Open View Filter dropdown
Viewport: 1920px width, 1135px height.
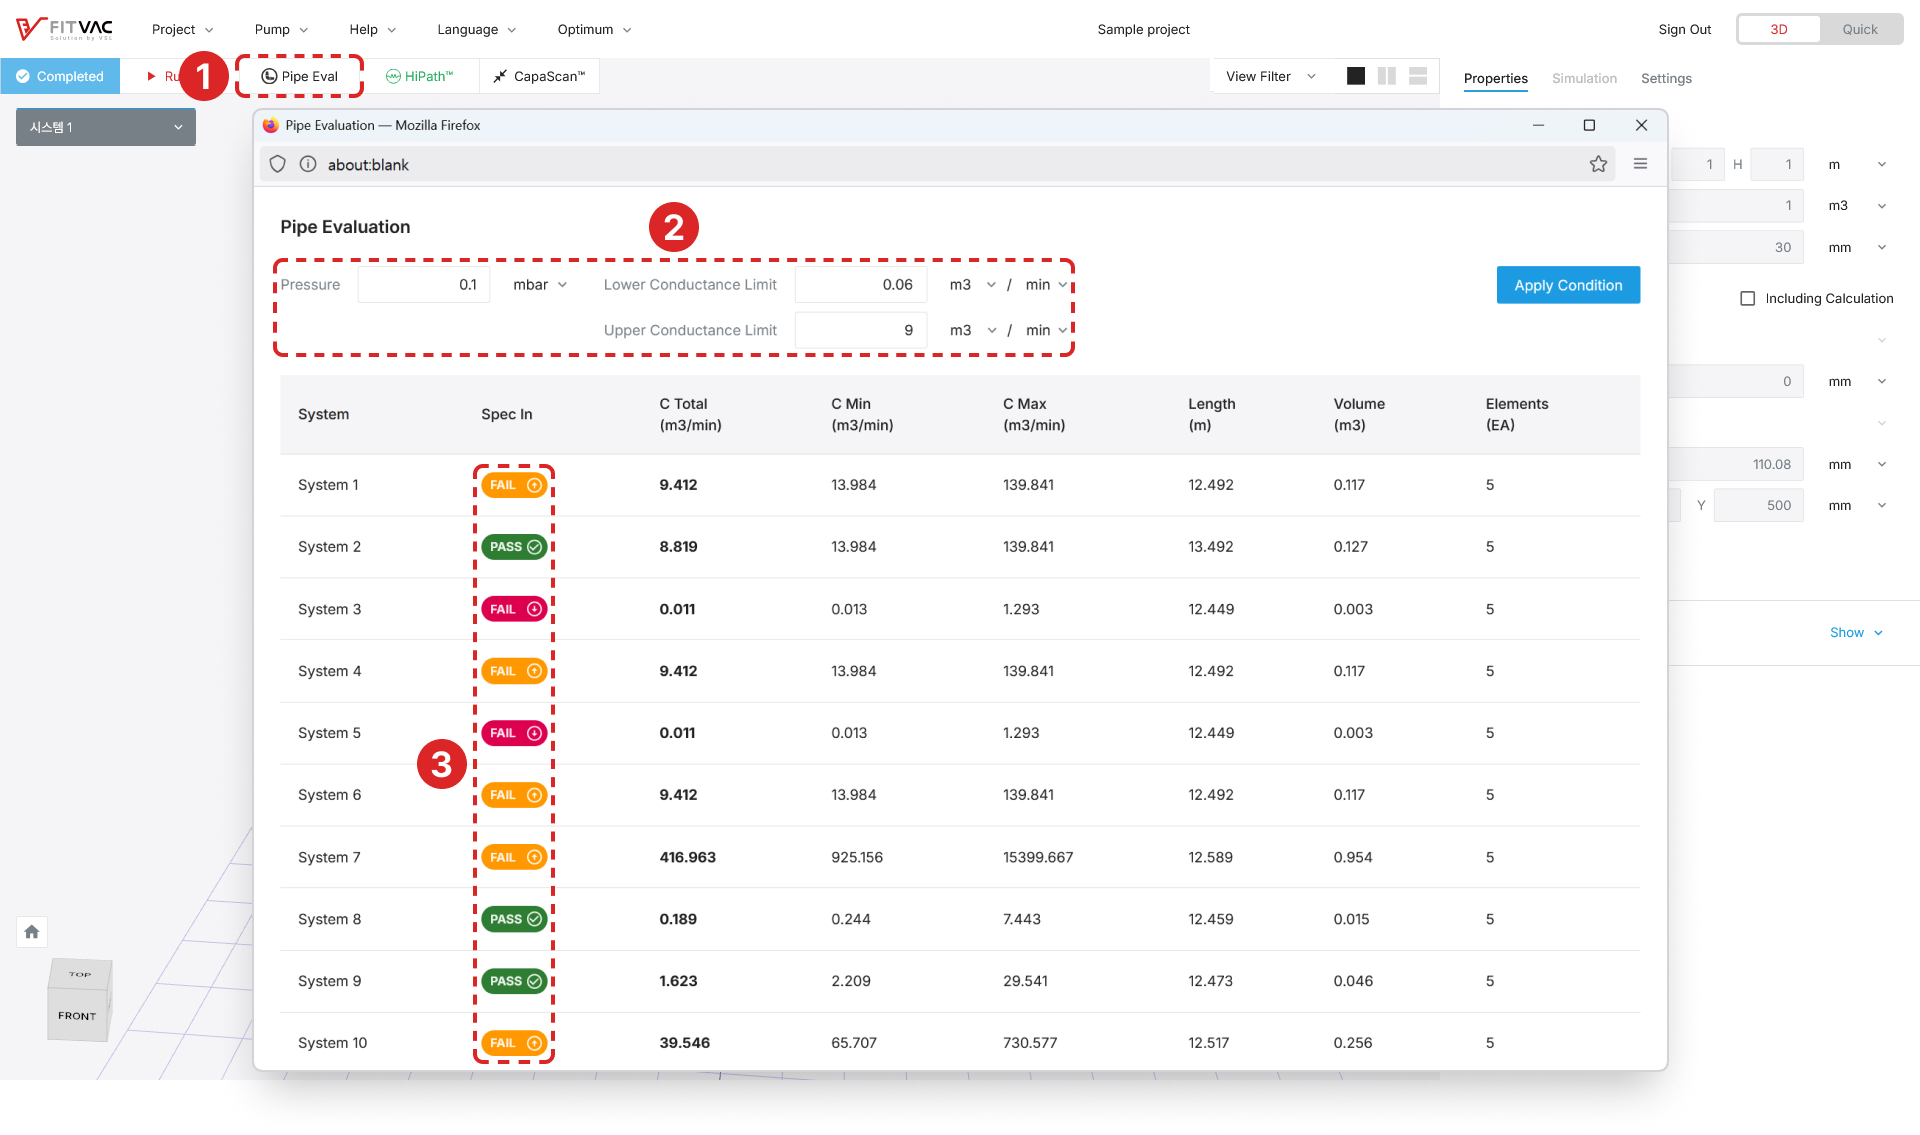(x=1270, y=76)
